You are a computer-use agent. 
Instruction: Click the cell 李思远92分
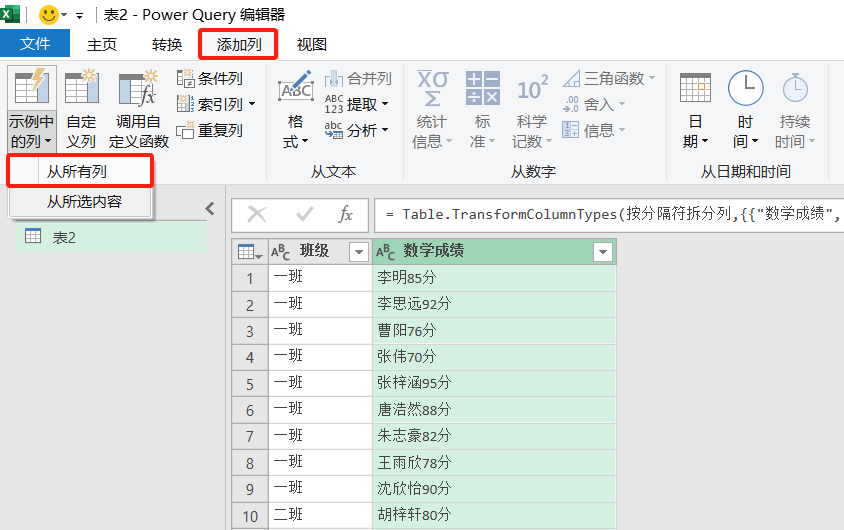point(494,304)
